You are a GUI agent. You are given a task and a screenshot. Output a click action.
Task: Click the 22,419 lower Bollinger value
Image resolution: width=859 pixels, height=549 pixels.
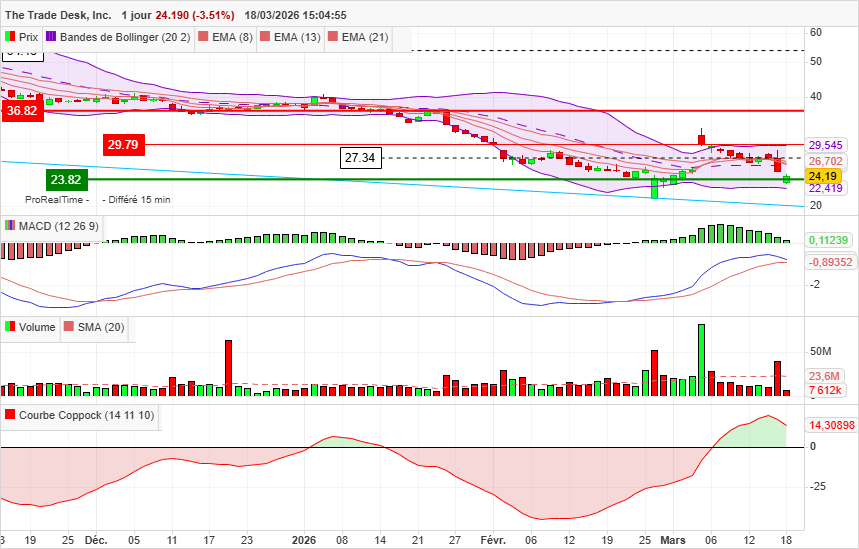[x=826, y=188]
